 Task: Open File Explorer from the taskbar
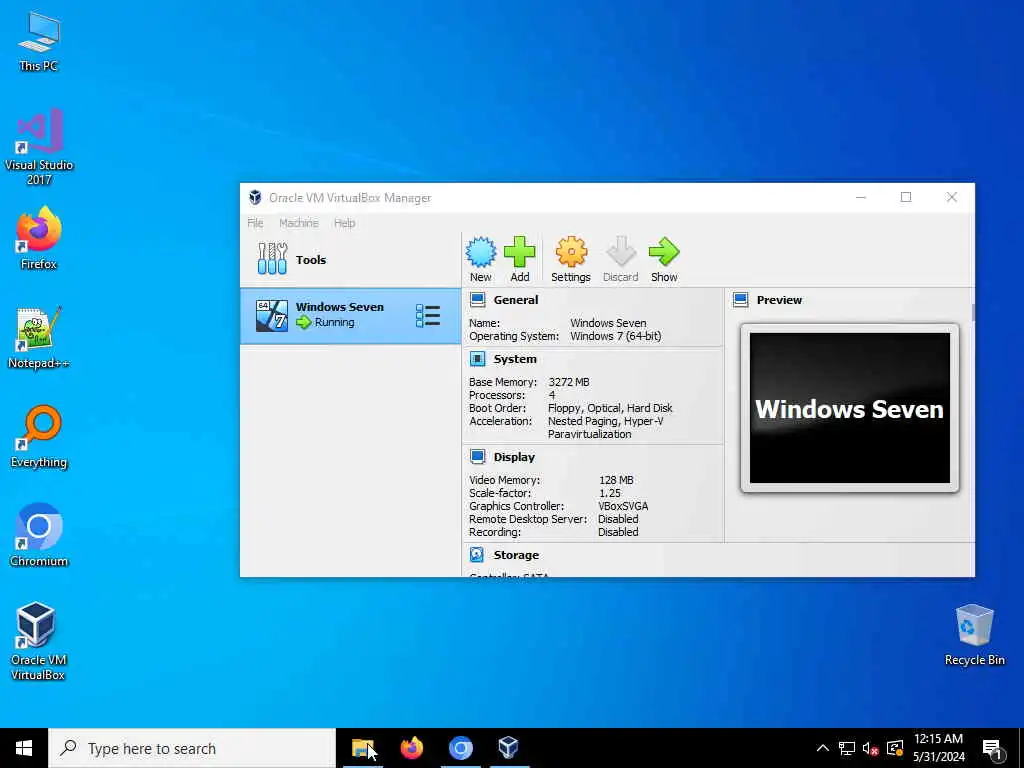click(x=363, y=748)
